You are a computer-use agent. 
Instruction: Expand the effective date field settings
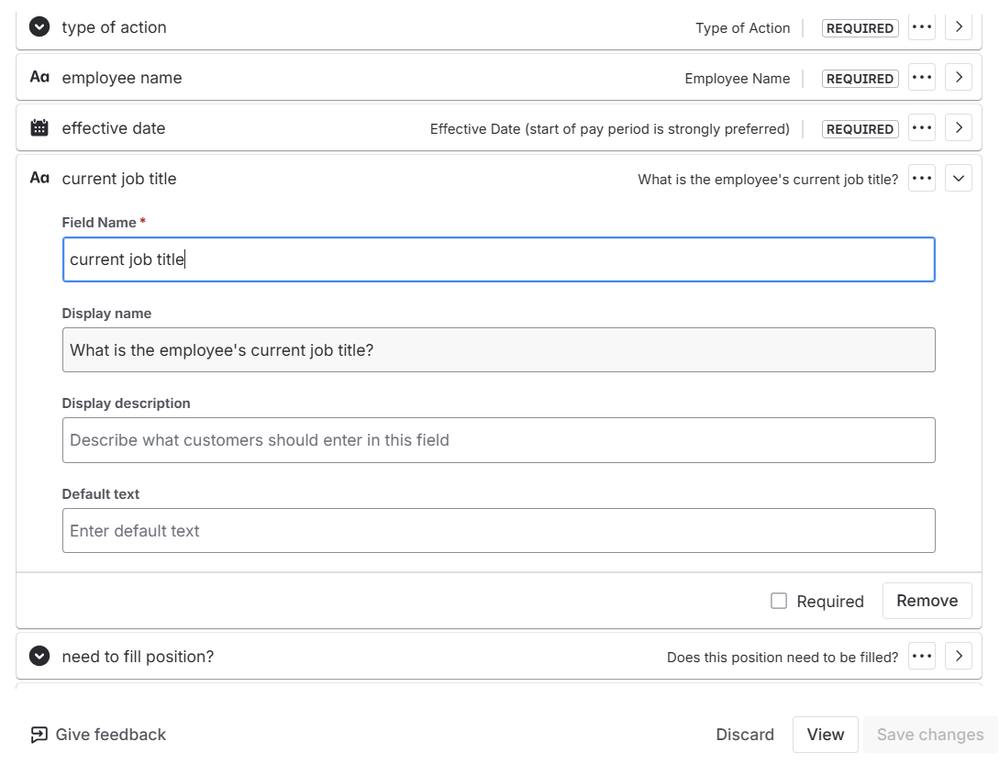[958, 127]
